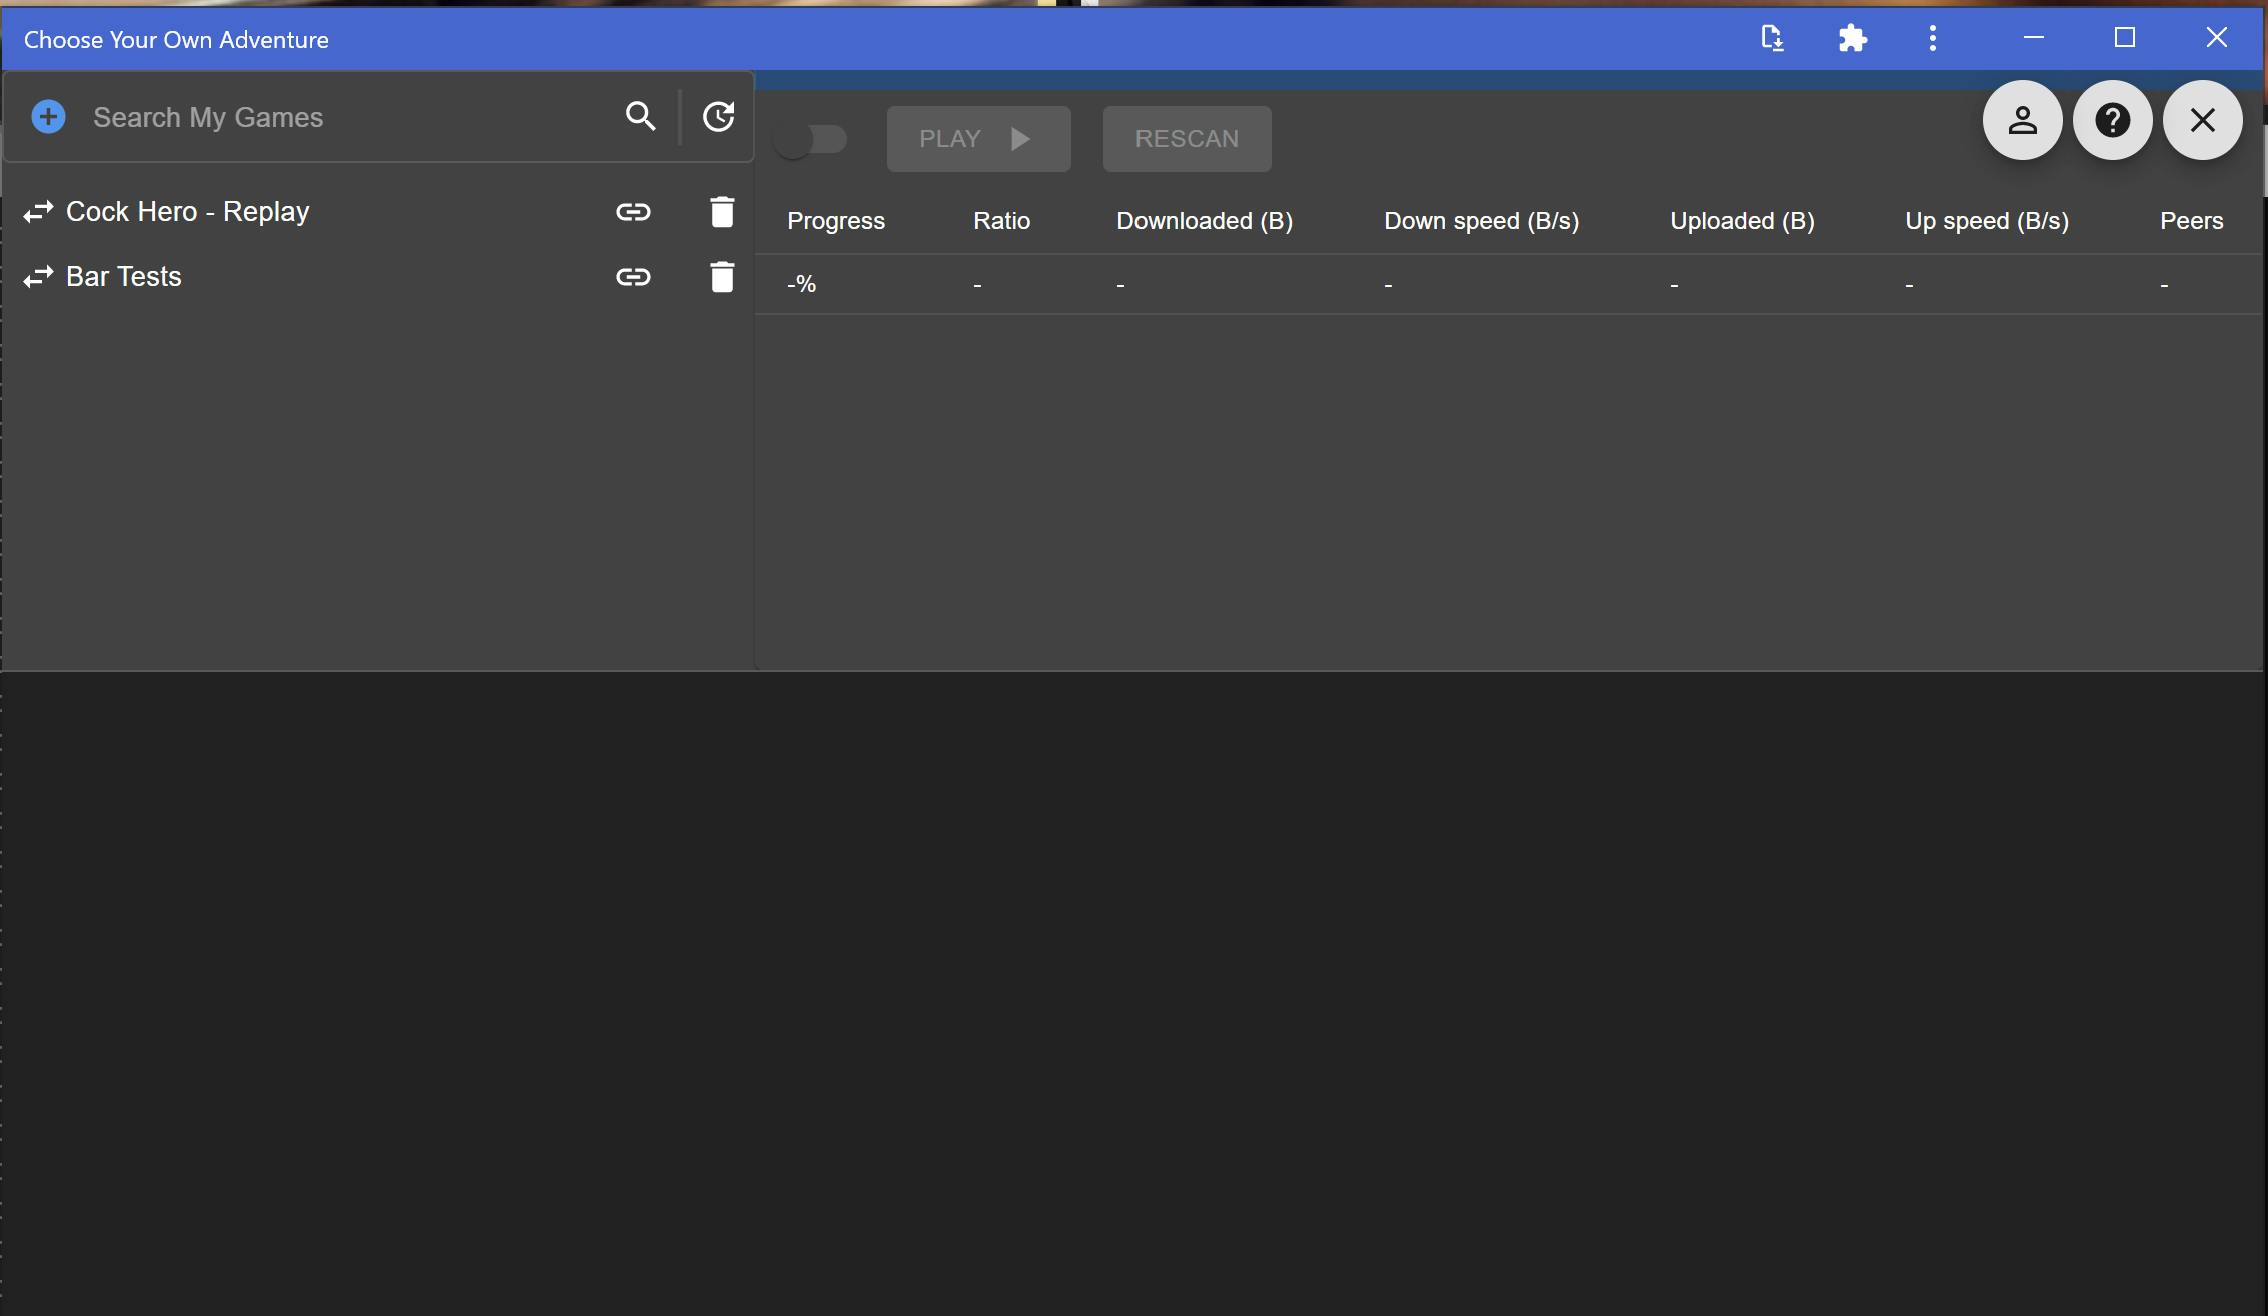This screenshot has height=1316, width=2268.
Task: Open the three-dot menu in title bar
Action: point(1932,39)
